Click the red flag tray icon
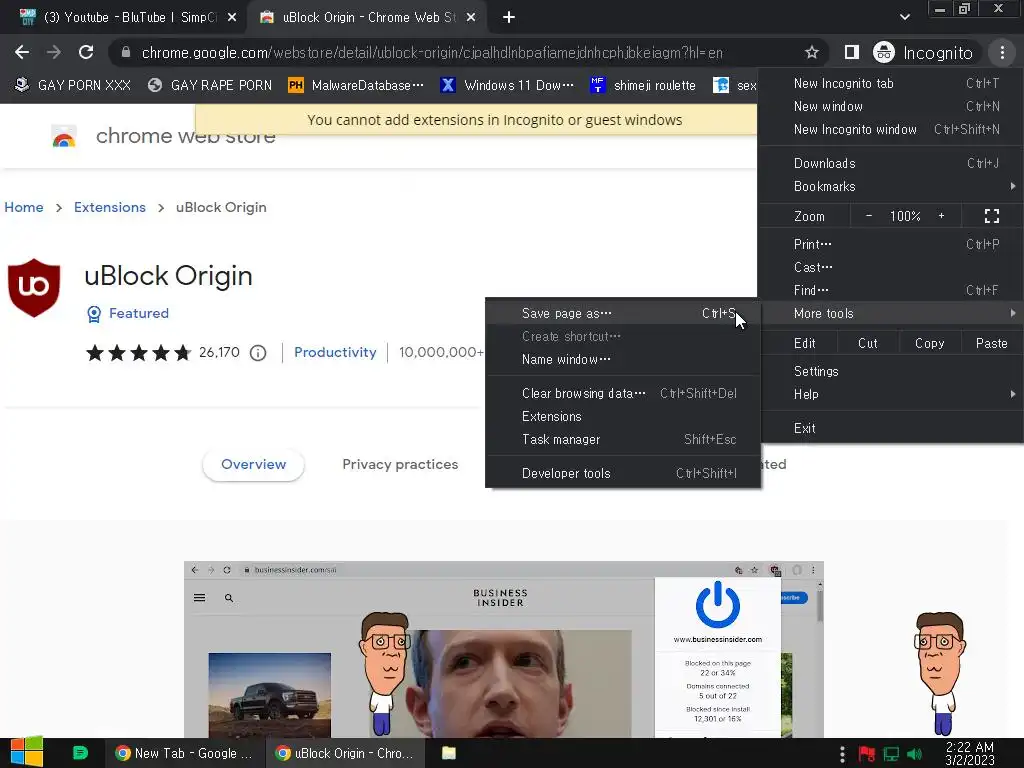 click(x=867, y=754)
